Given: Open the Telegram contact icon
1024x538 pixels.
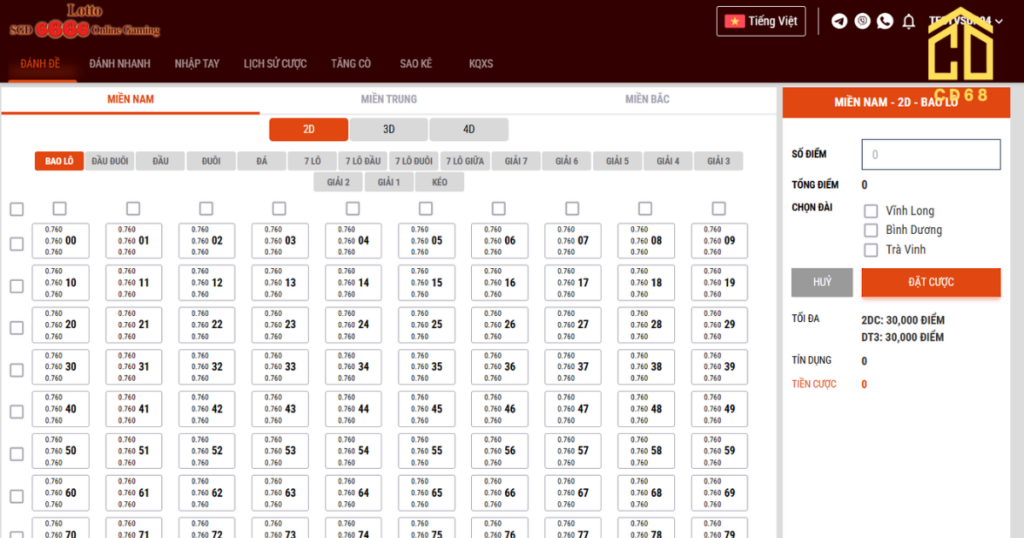Looking at the screenshot, I should (x=839, y=21).
